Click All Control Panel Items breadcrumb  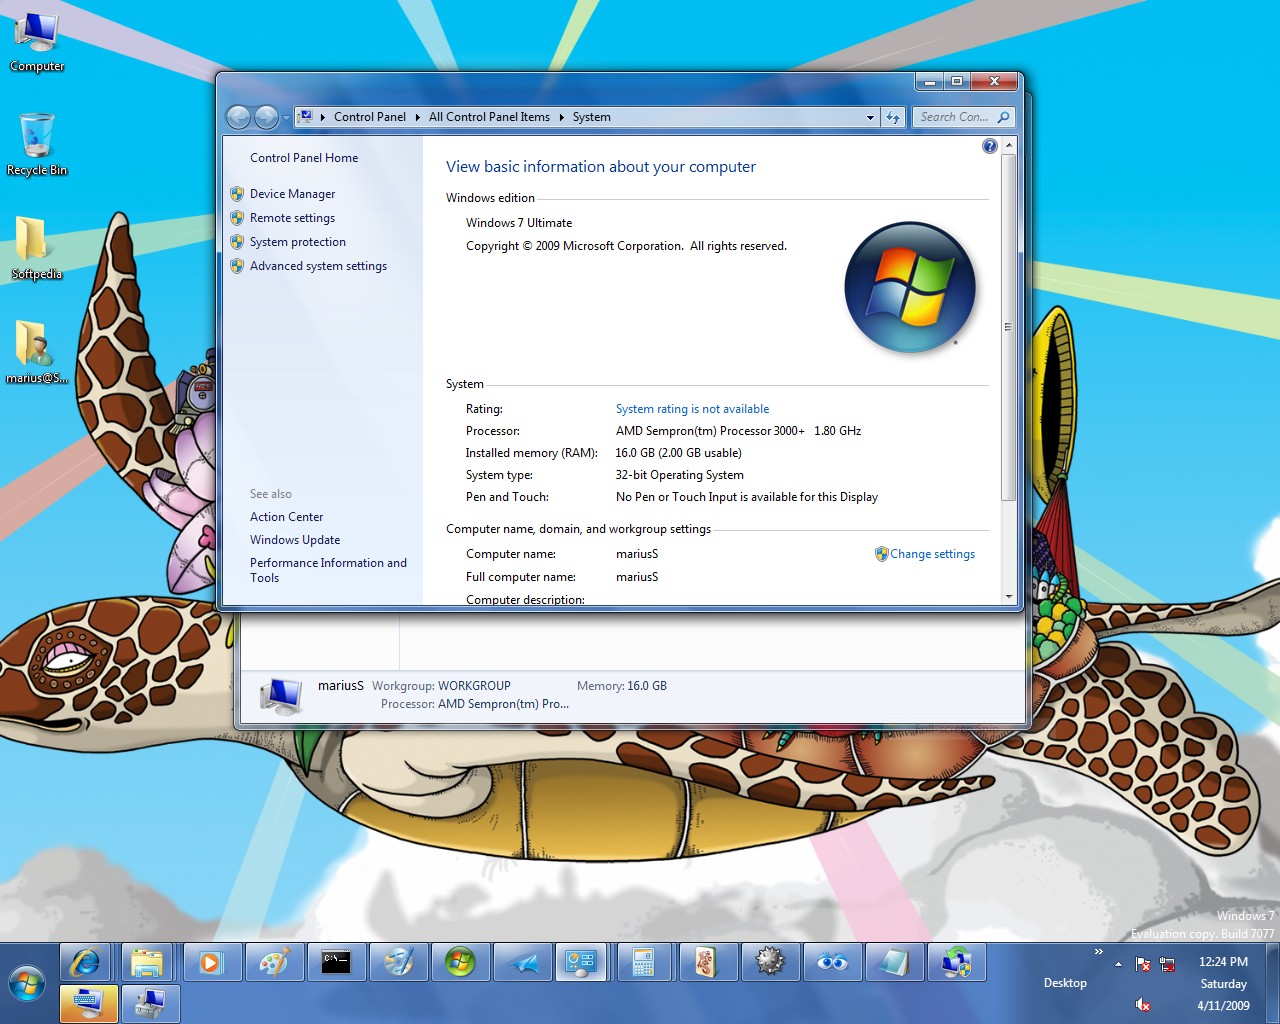(489, 117)
